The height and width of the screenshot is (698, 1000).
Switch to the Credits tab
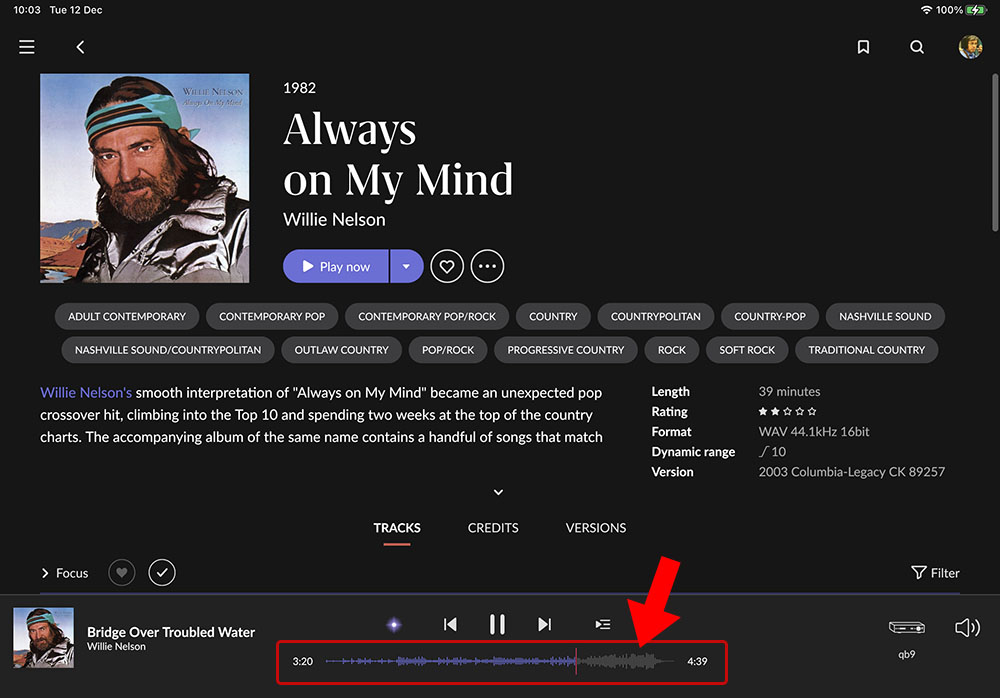click(x=493, y=528)
